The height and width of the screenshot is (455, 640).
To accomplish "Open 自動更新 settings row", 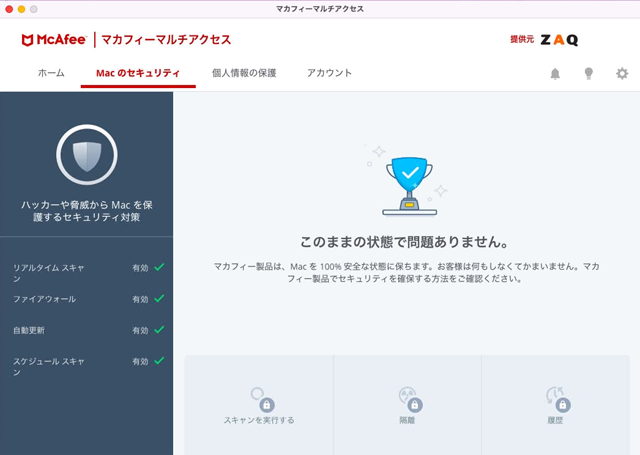I will tap(87, 330).
